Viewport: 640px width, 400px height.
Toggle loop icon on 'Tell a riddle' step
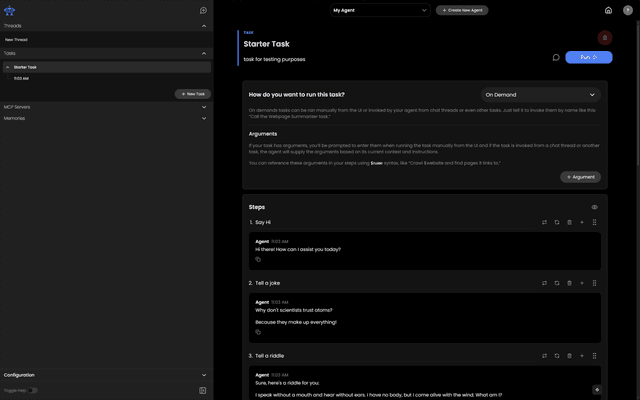click(x=544, y=356)
